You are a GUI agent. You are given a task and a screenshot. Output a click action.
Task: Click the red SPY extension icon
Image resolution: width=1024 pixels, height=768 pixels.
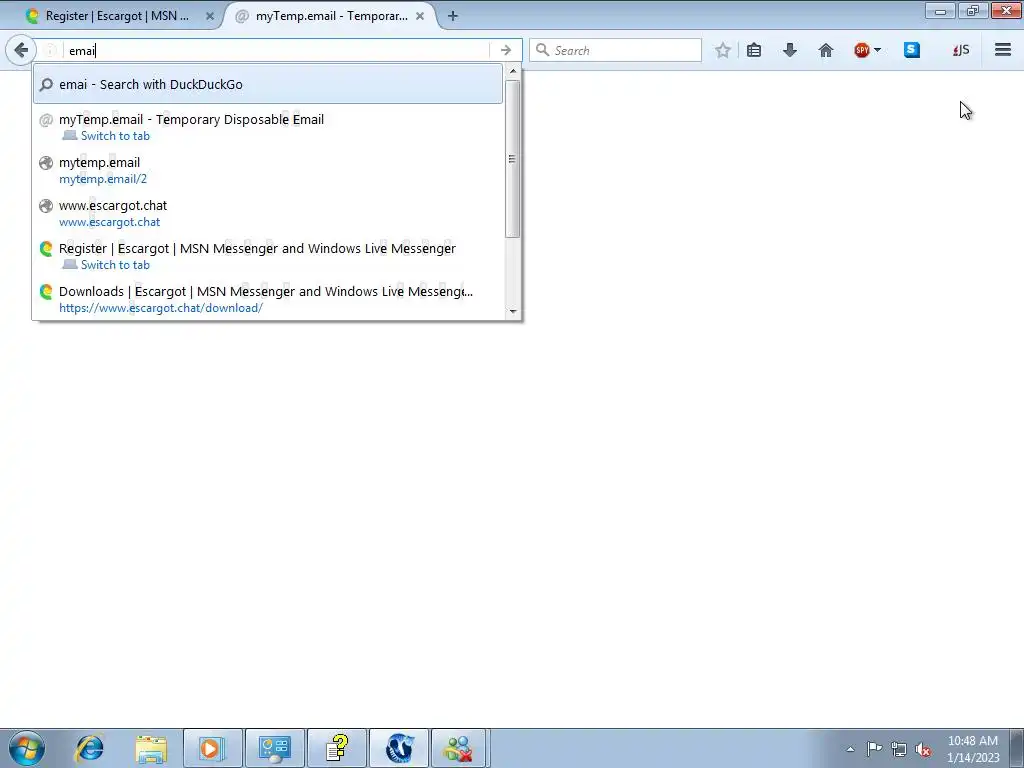(x=861, y=50)
